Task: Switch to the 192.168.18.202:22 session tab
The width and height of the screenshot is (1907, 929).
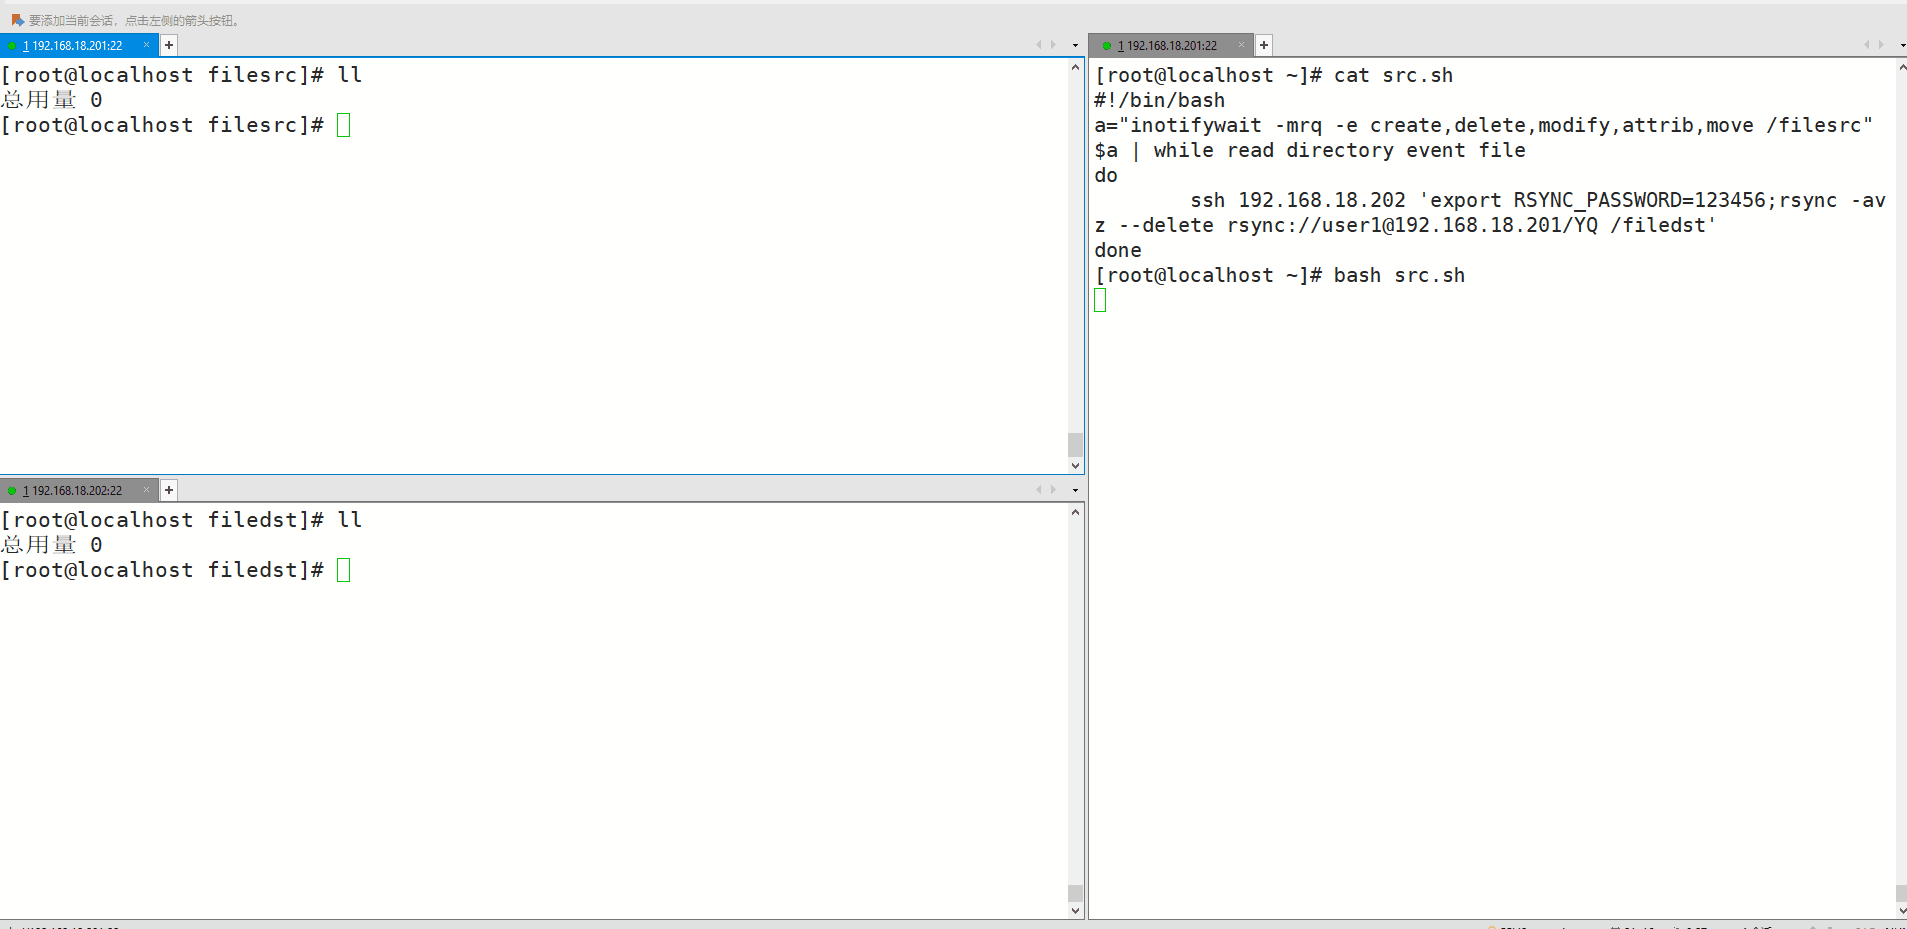Action: 76,491
